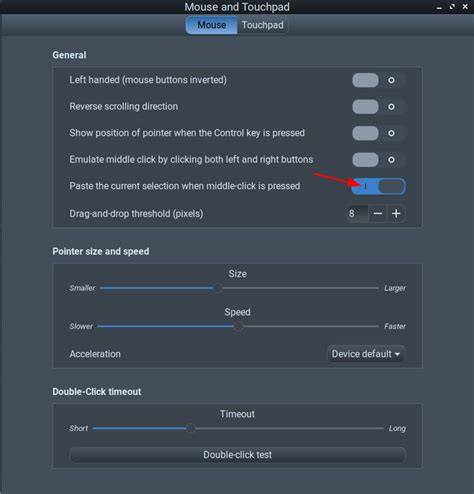
Task: Click the 'Pointer size and speed' heading
Action: click(101, 251)
